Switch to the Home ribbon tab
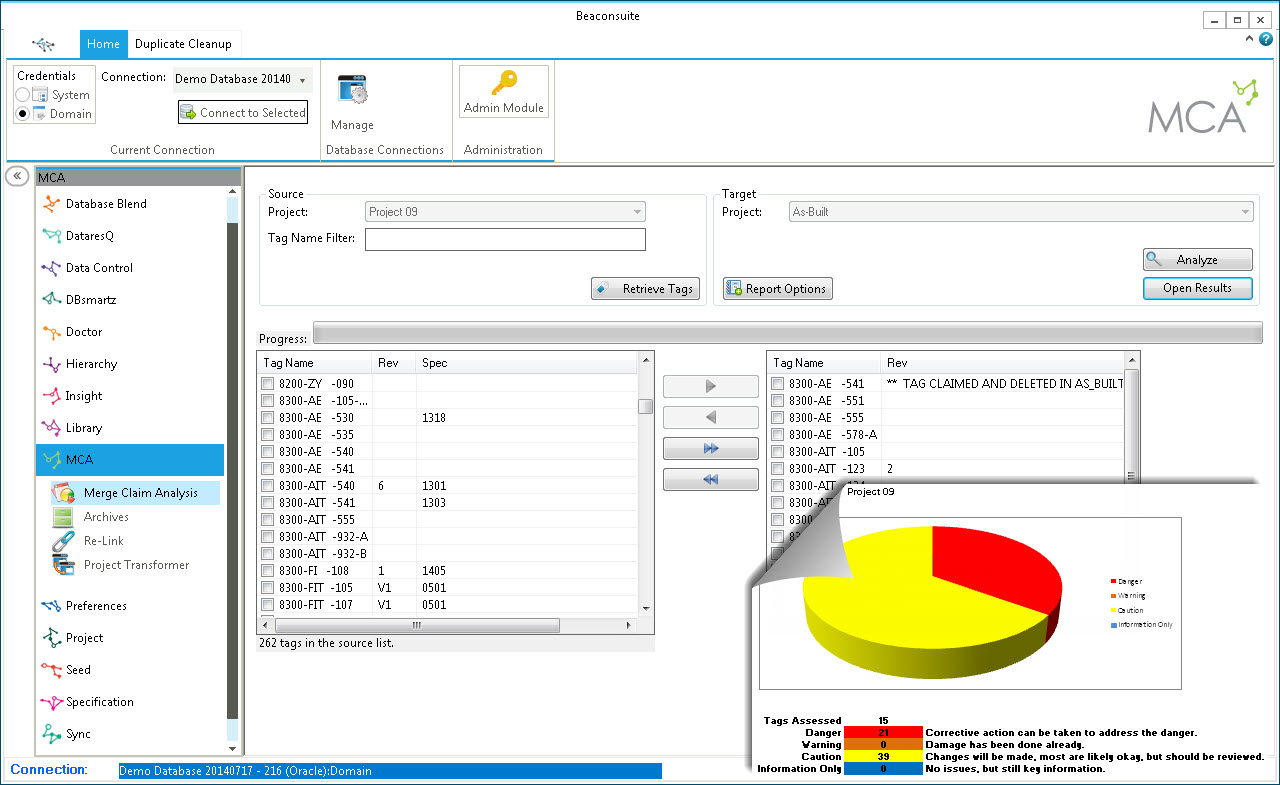Screen dimensions: 1280x785 [x=103, y=44]
